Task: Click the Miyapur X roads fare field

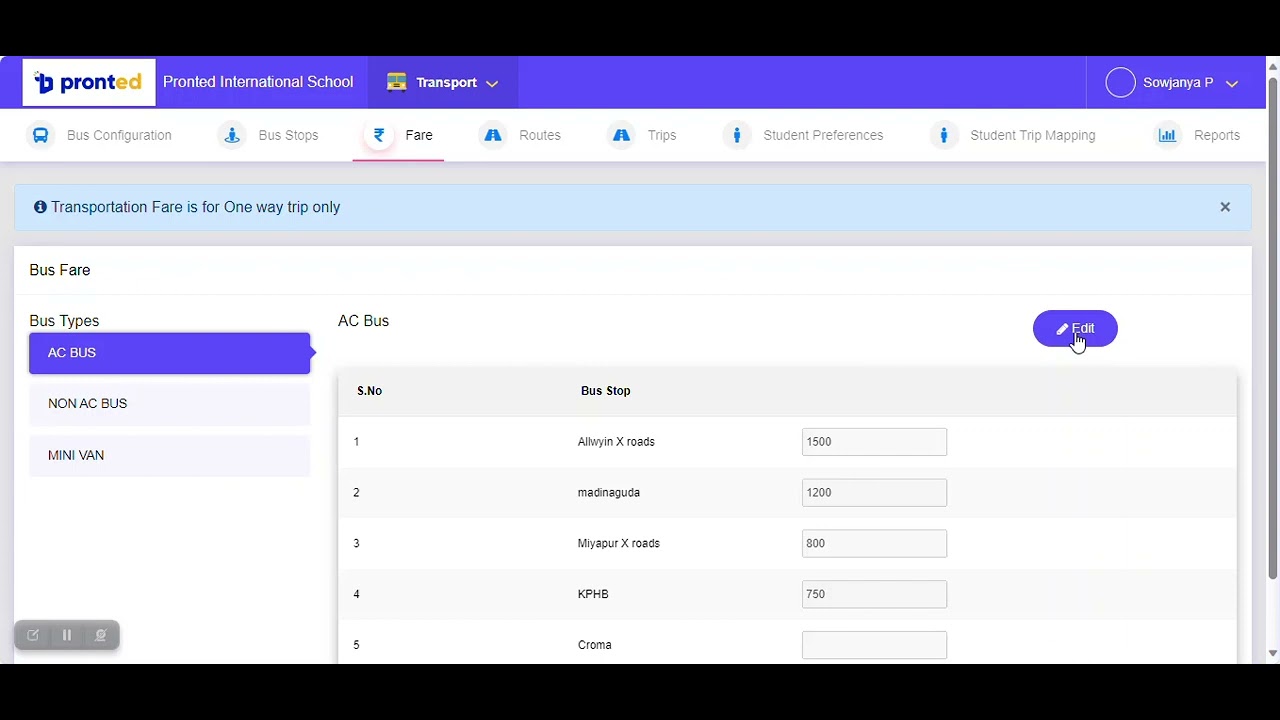Action: click(874, 543)
